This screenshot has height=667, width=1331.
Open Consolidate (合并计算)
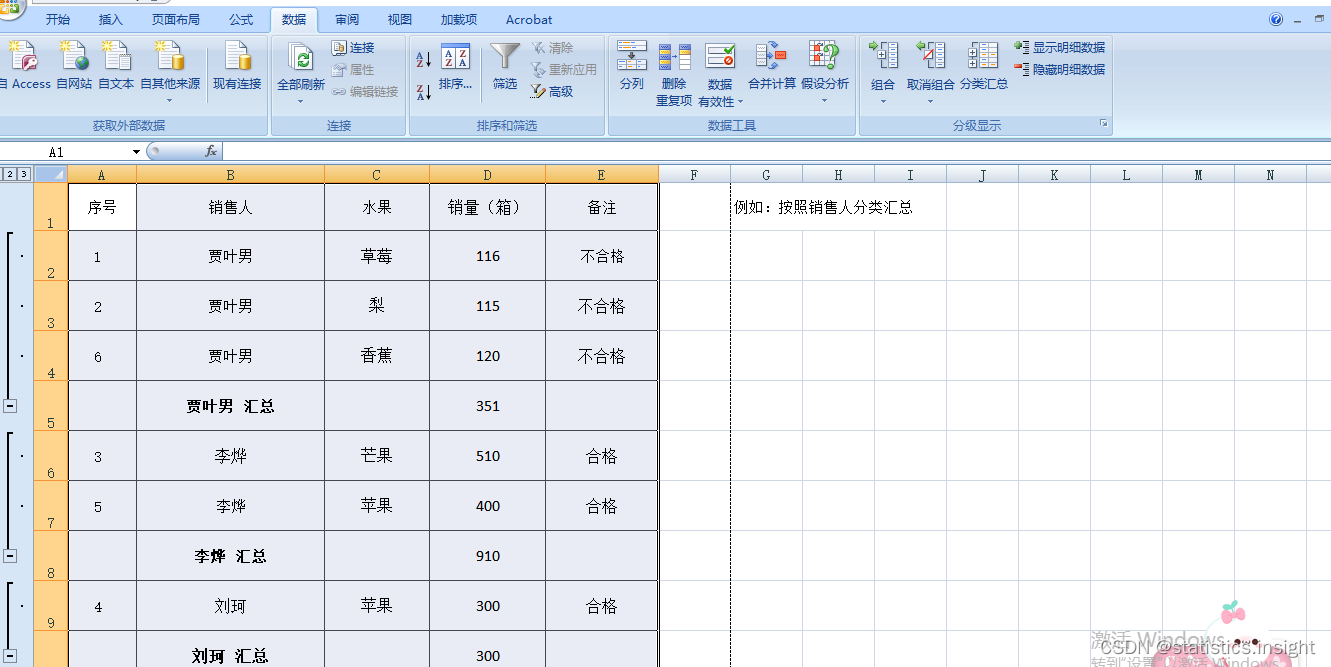click(772, 66)
